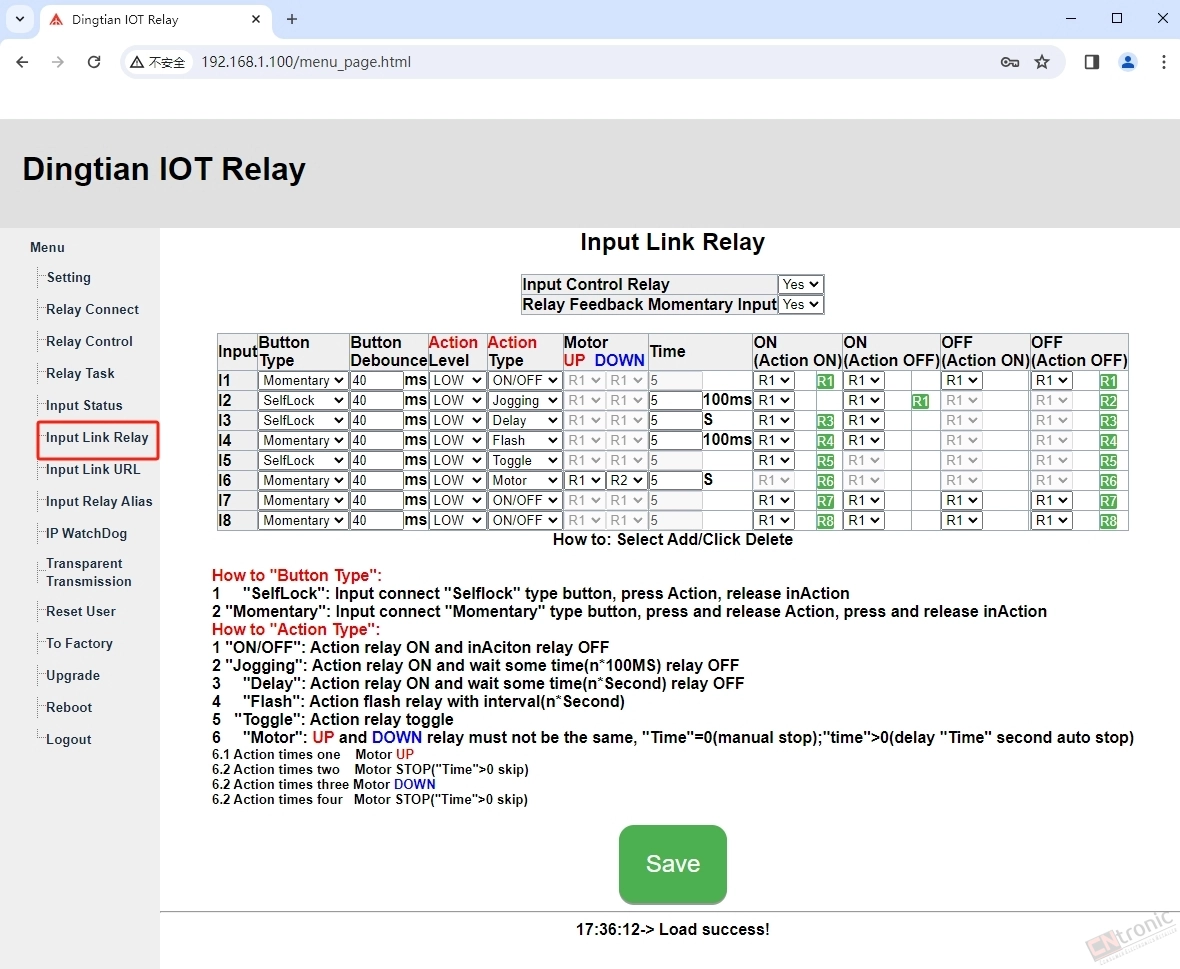Delete green R4 tag in I4 ON (Action ON)
This screenshot has width=1180, height=969.
coord(825,441)
